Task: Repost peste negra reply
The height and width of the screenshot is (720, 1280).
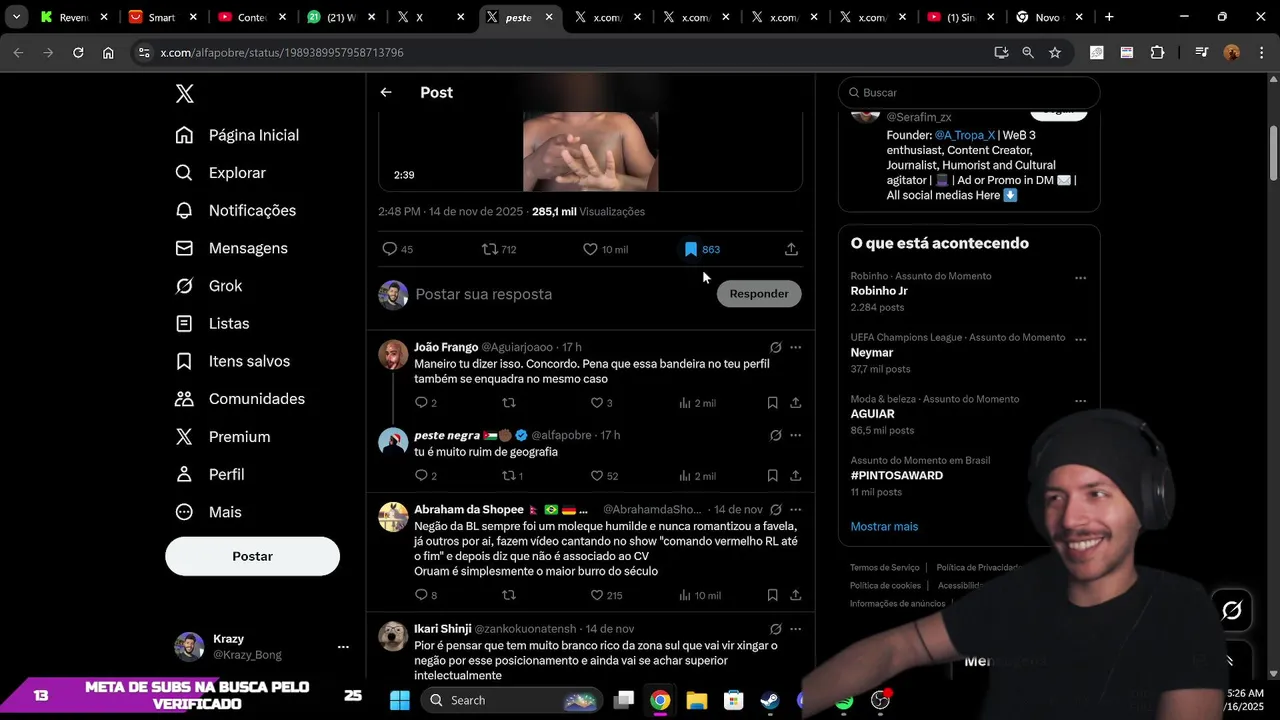Action: click(512, 476)
